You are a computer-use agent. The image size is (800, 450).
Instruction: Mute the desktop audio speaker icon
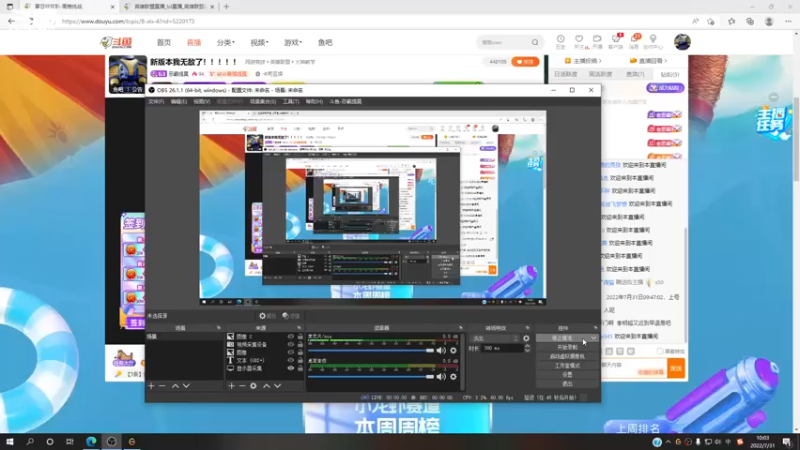[x=441, y=377]
